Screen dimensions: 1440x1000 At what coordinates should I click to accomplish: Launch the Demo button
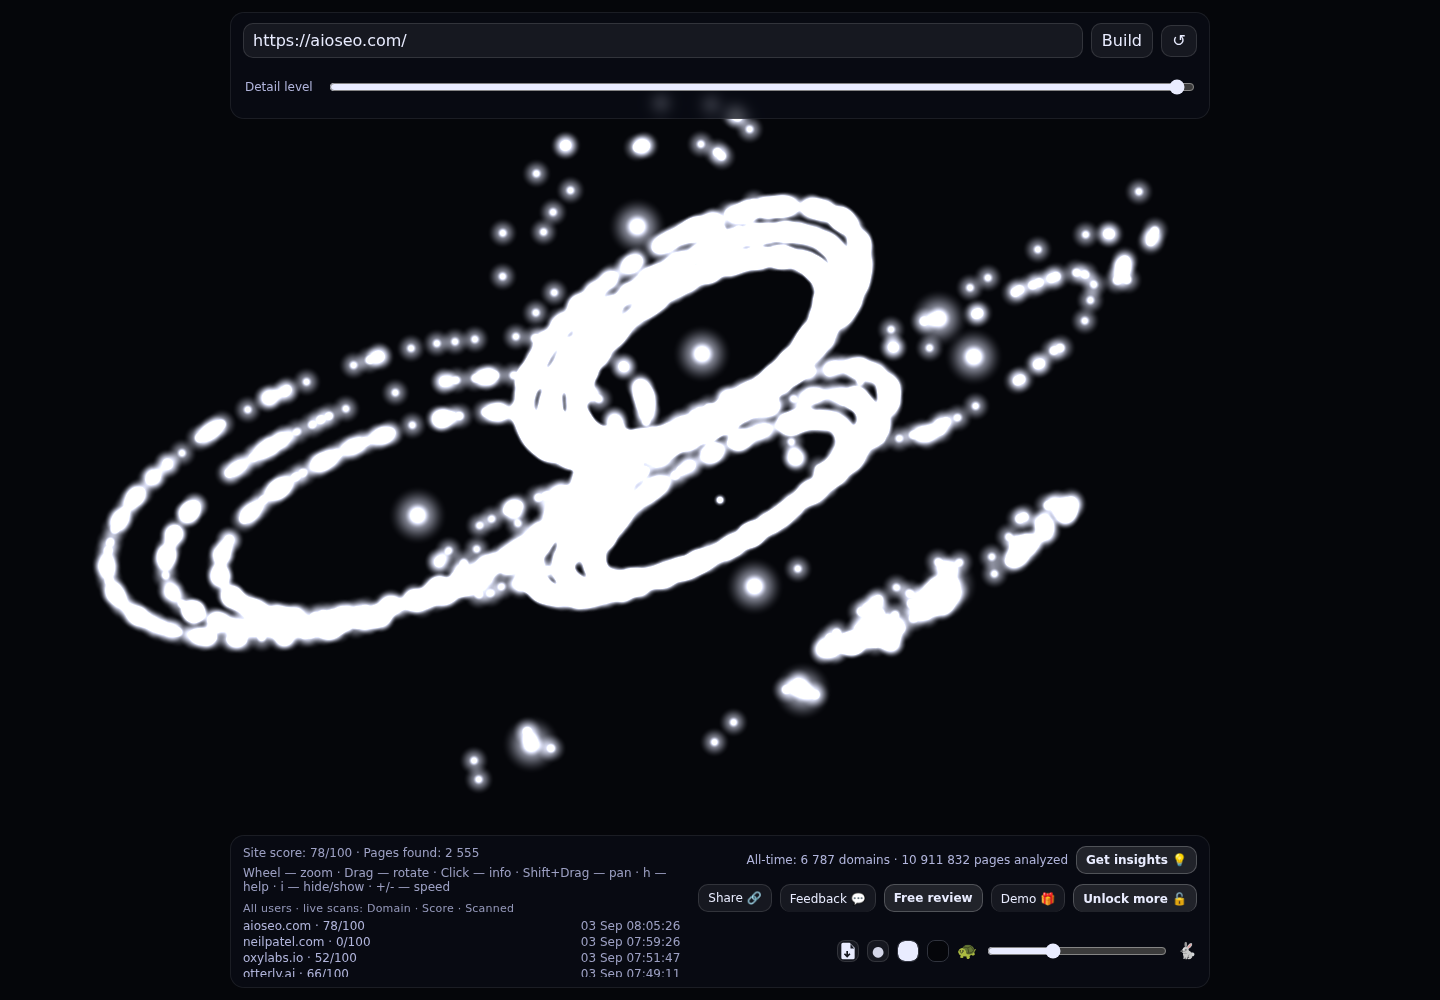1027,898
